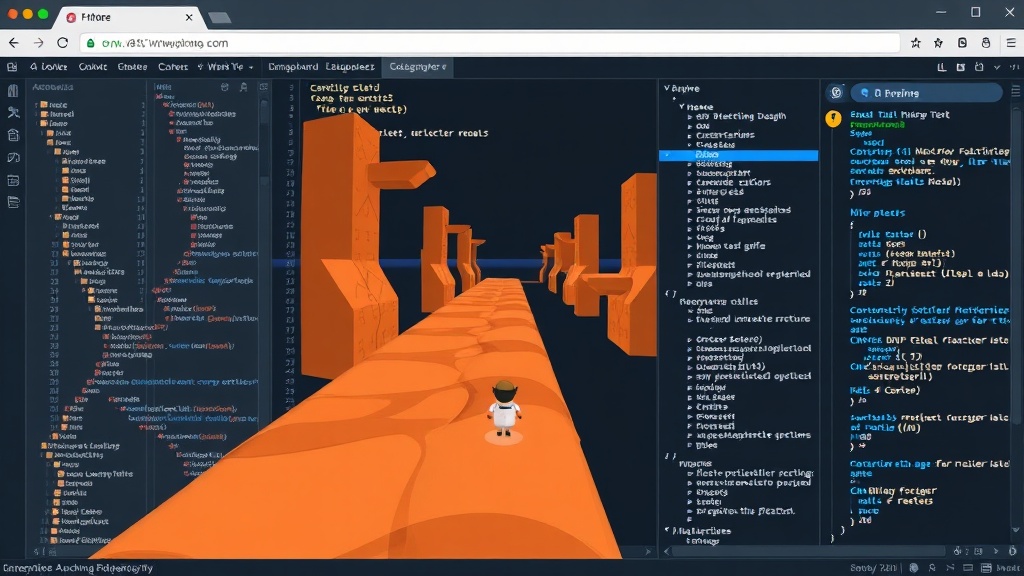Screen dimensions: 1024x576
Task: Open the second app menu item
Action: pos(93,67)
